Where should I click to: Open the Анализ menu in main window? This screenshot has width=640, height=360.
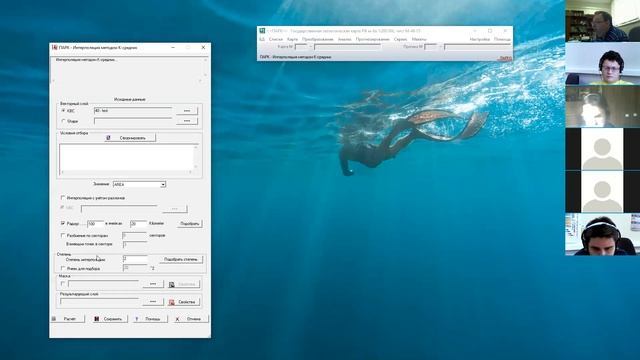point(344,39)
